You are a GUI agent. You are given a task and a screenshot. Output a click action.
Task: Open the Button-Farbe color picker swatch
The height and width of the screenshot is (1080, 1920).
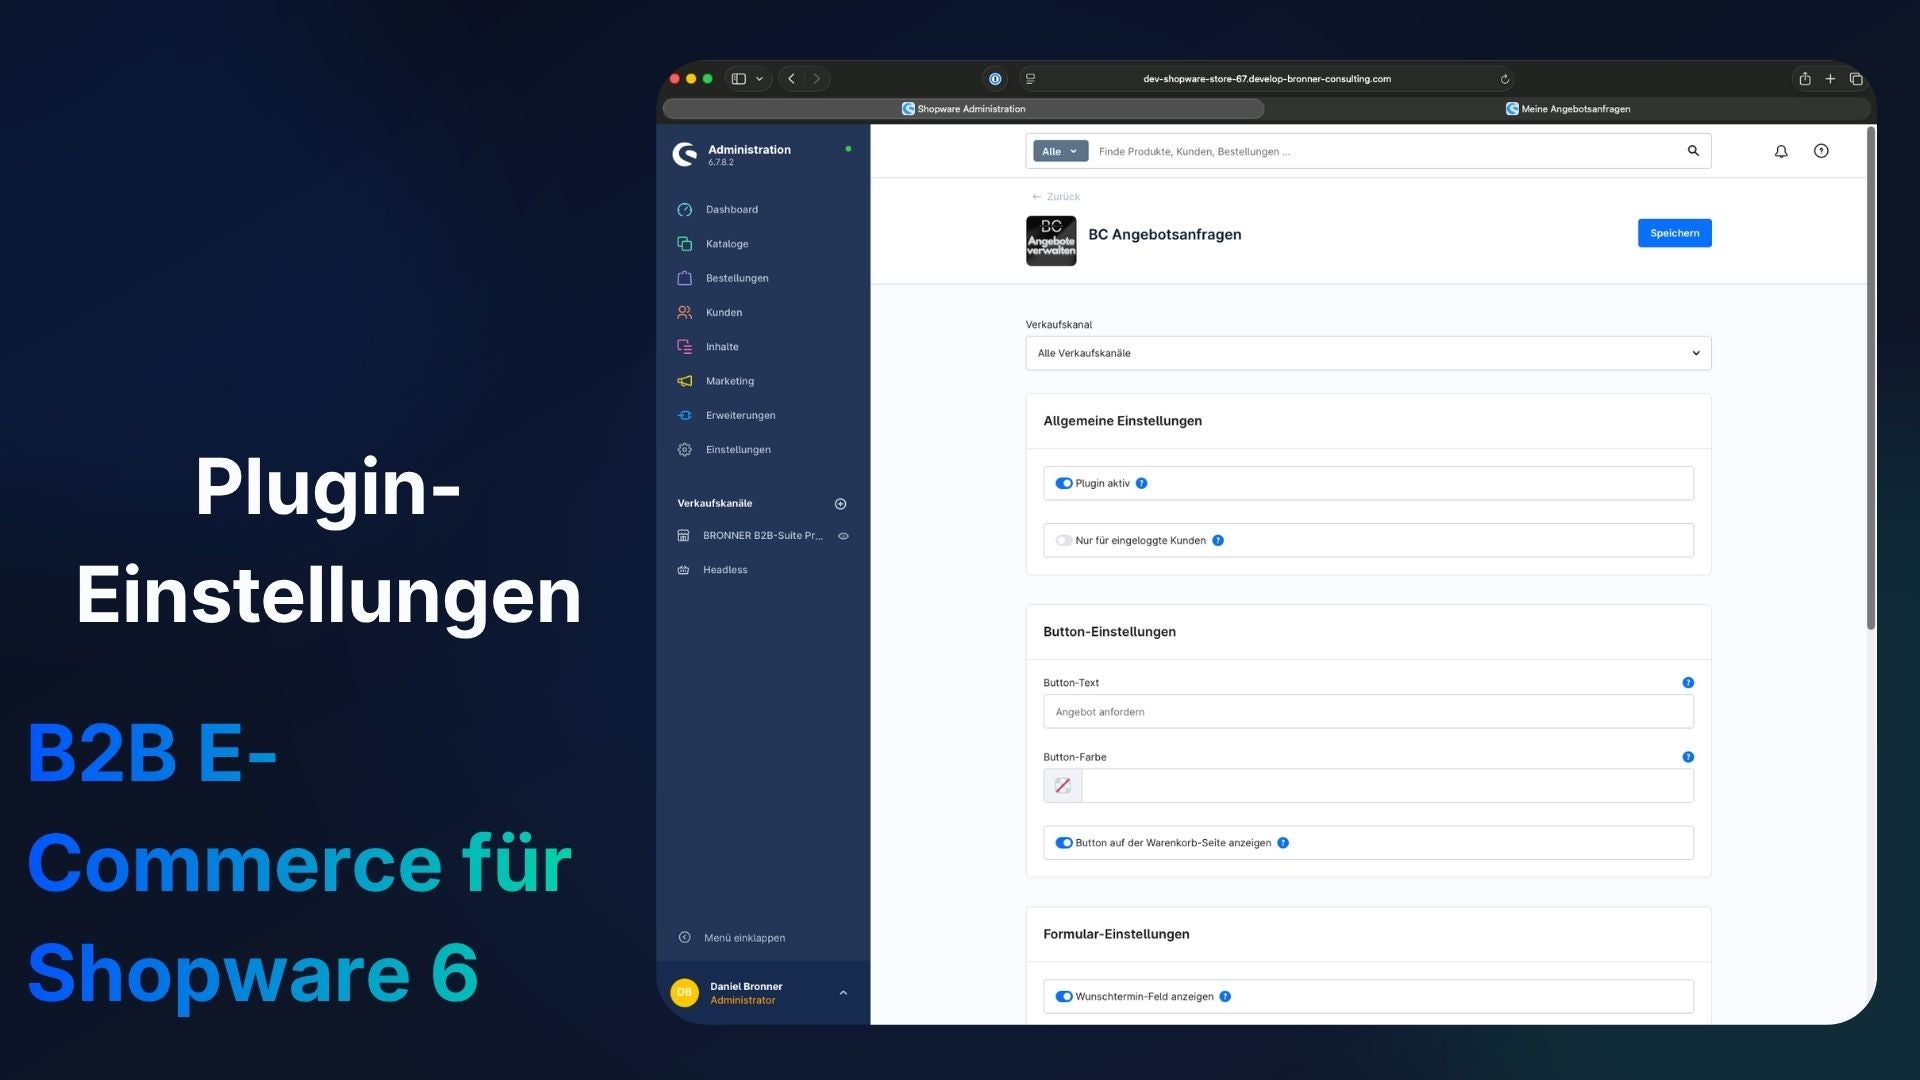(x=1063, y=786)
